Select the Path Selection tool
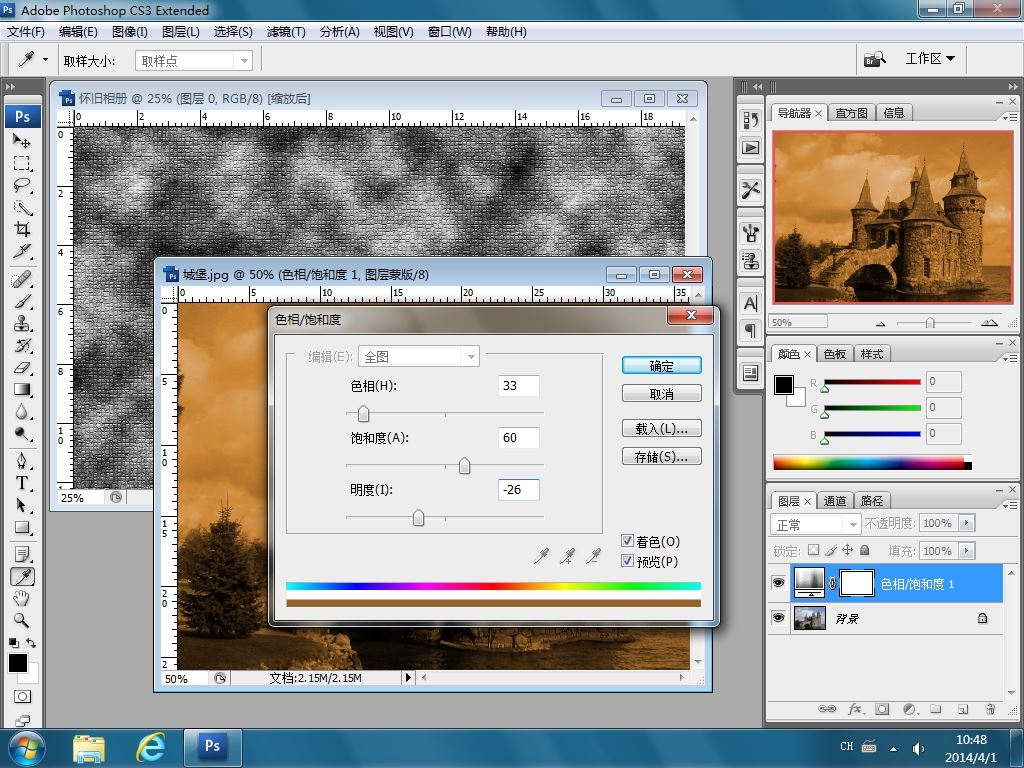Image resolution: width=1024 pixels, height=768 pixels. point(22,505)
